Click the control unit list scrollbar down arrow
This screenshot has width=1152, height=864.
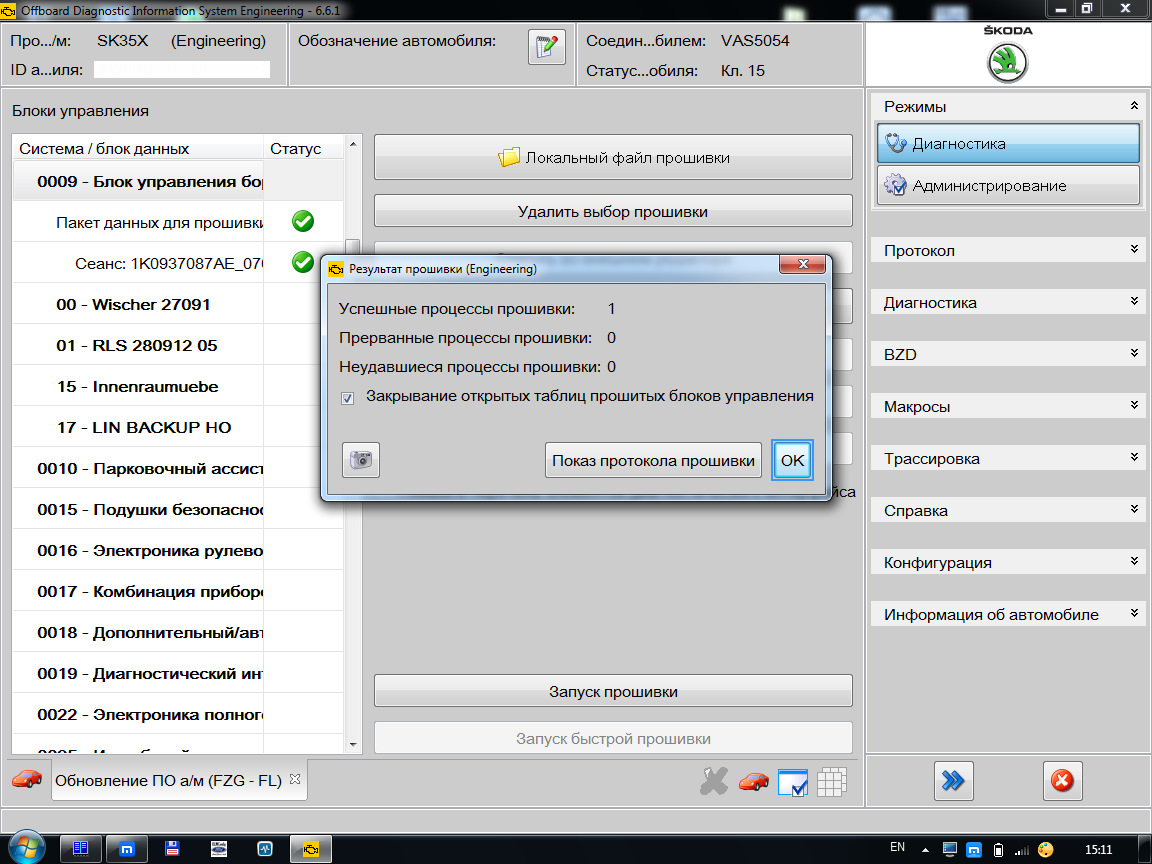click(x=353, y=744)
